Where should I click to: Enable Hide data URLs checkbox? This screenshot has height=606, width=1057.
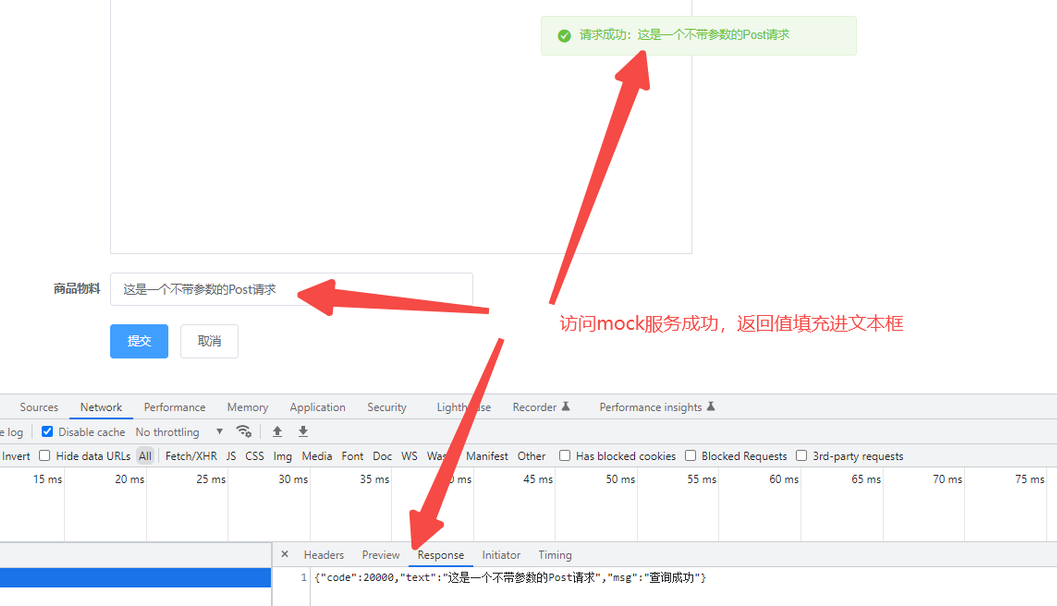click(44, 456)
